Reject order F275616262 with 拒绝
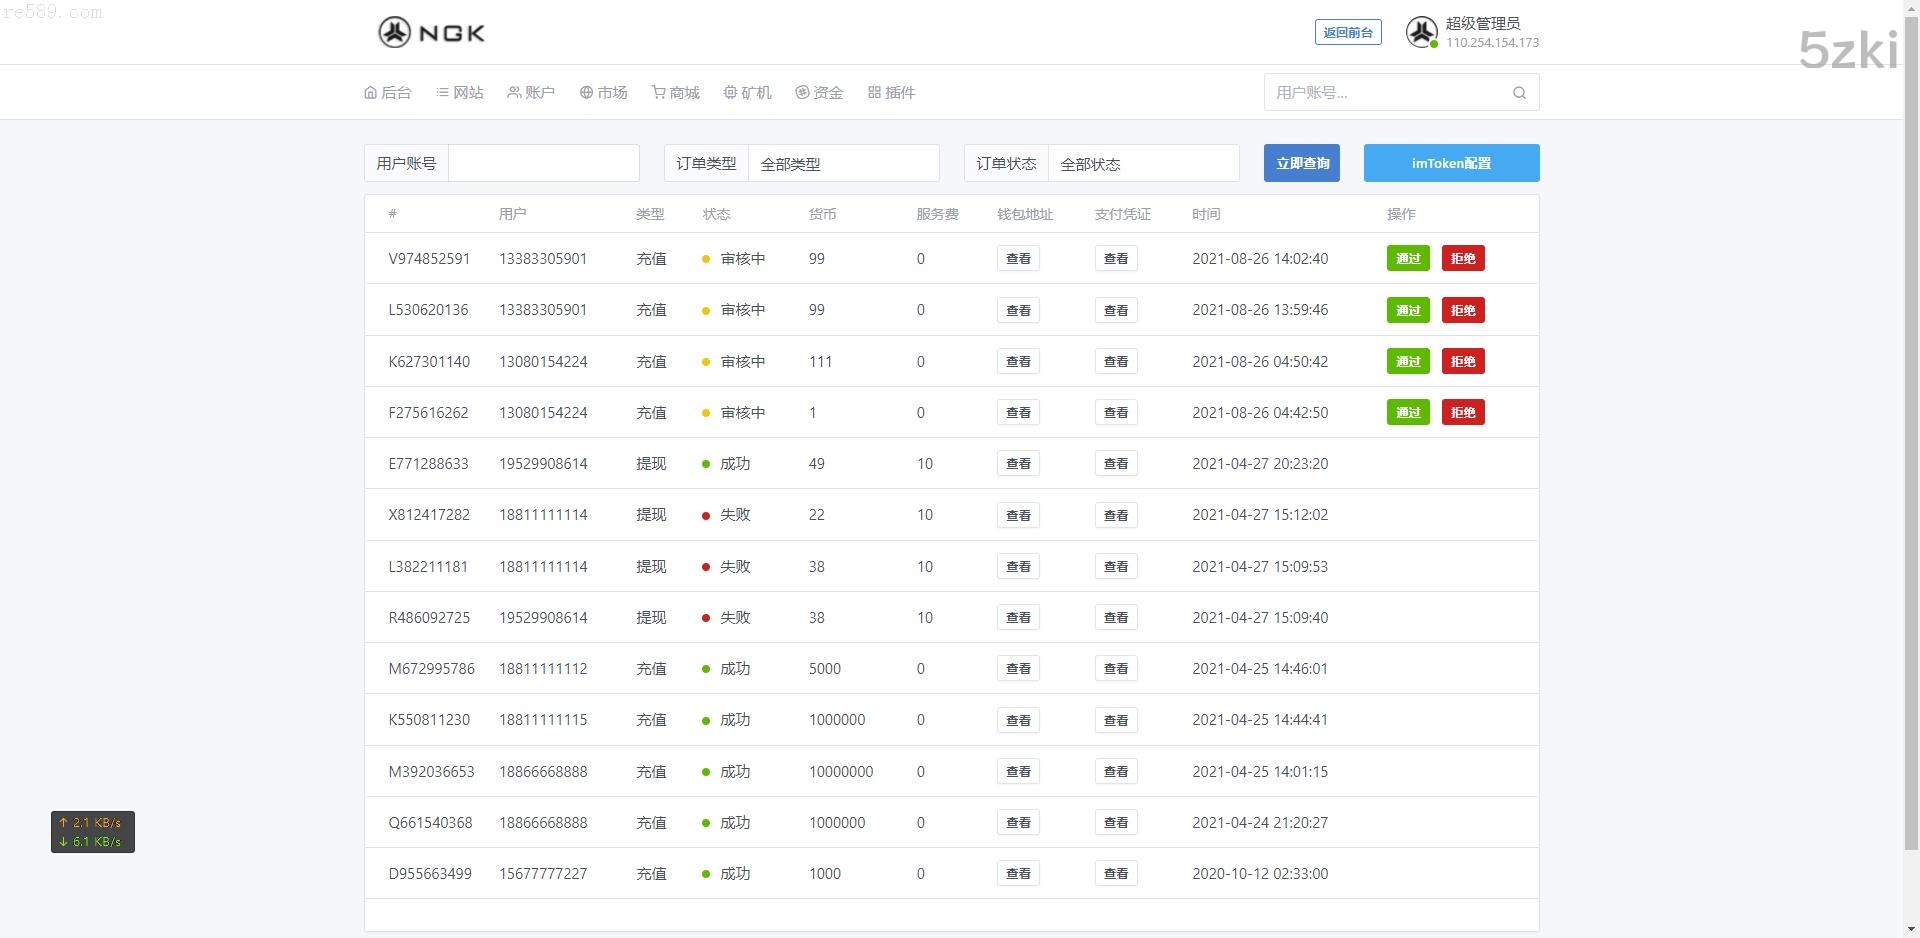Viewport: 1920px width, 938px height. (x=1462, y=413)
